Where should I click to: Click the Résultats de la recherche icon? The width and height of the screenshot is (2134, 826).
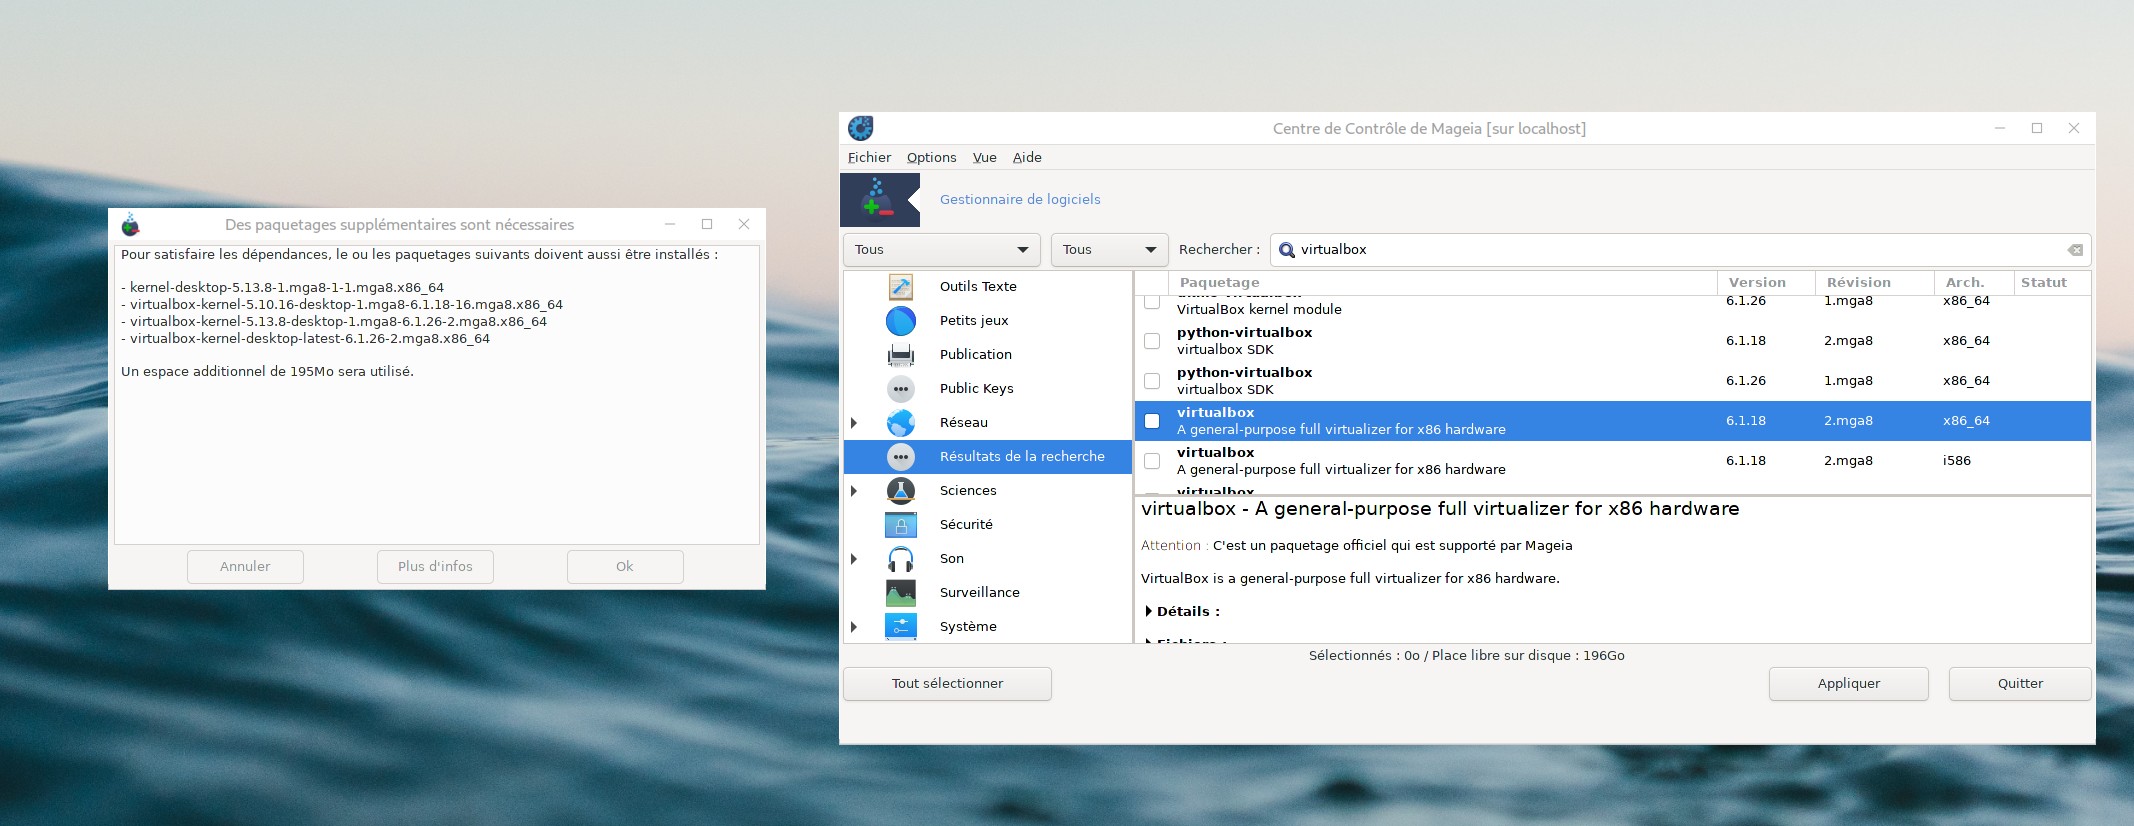[x=901, y=457]
